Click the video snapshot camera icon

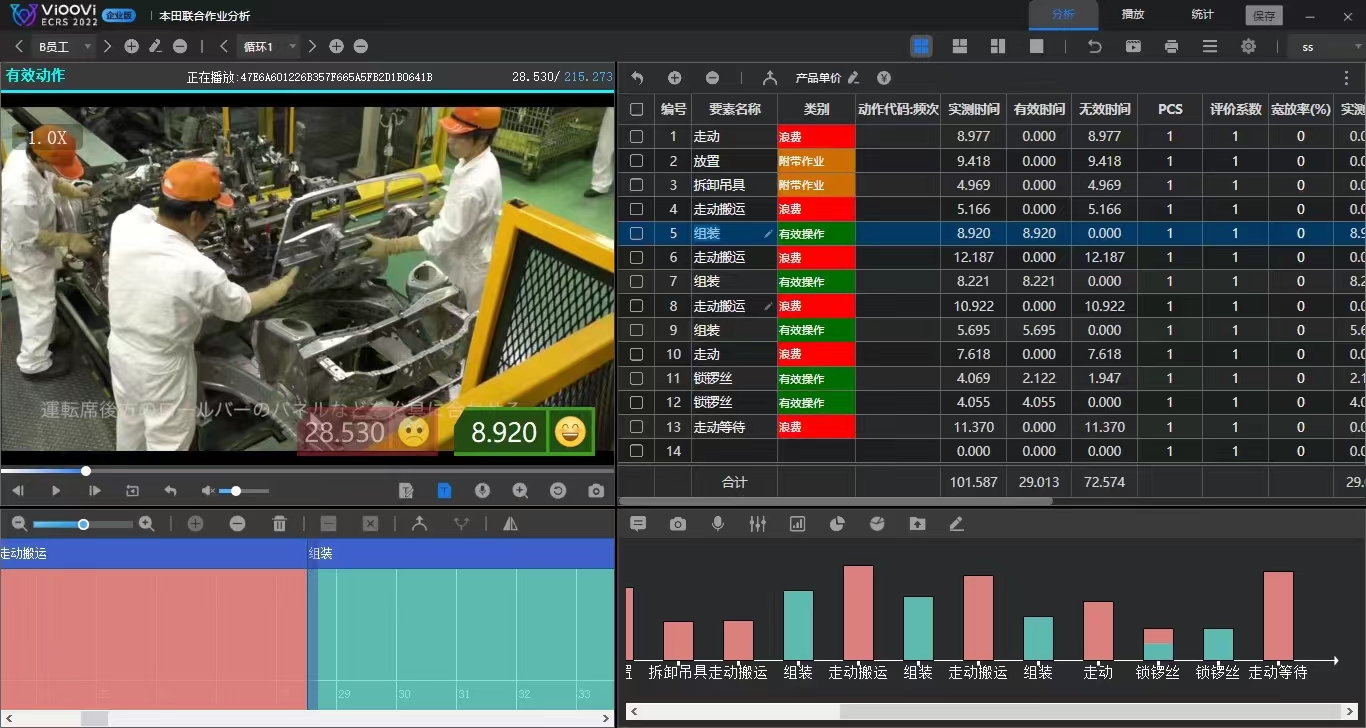(596, 491)
